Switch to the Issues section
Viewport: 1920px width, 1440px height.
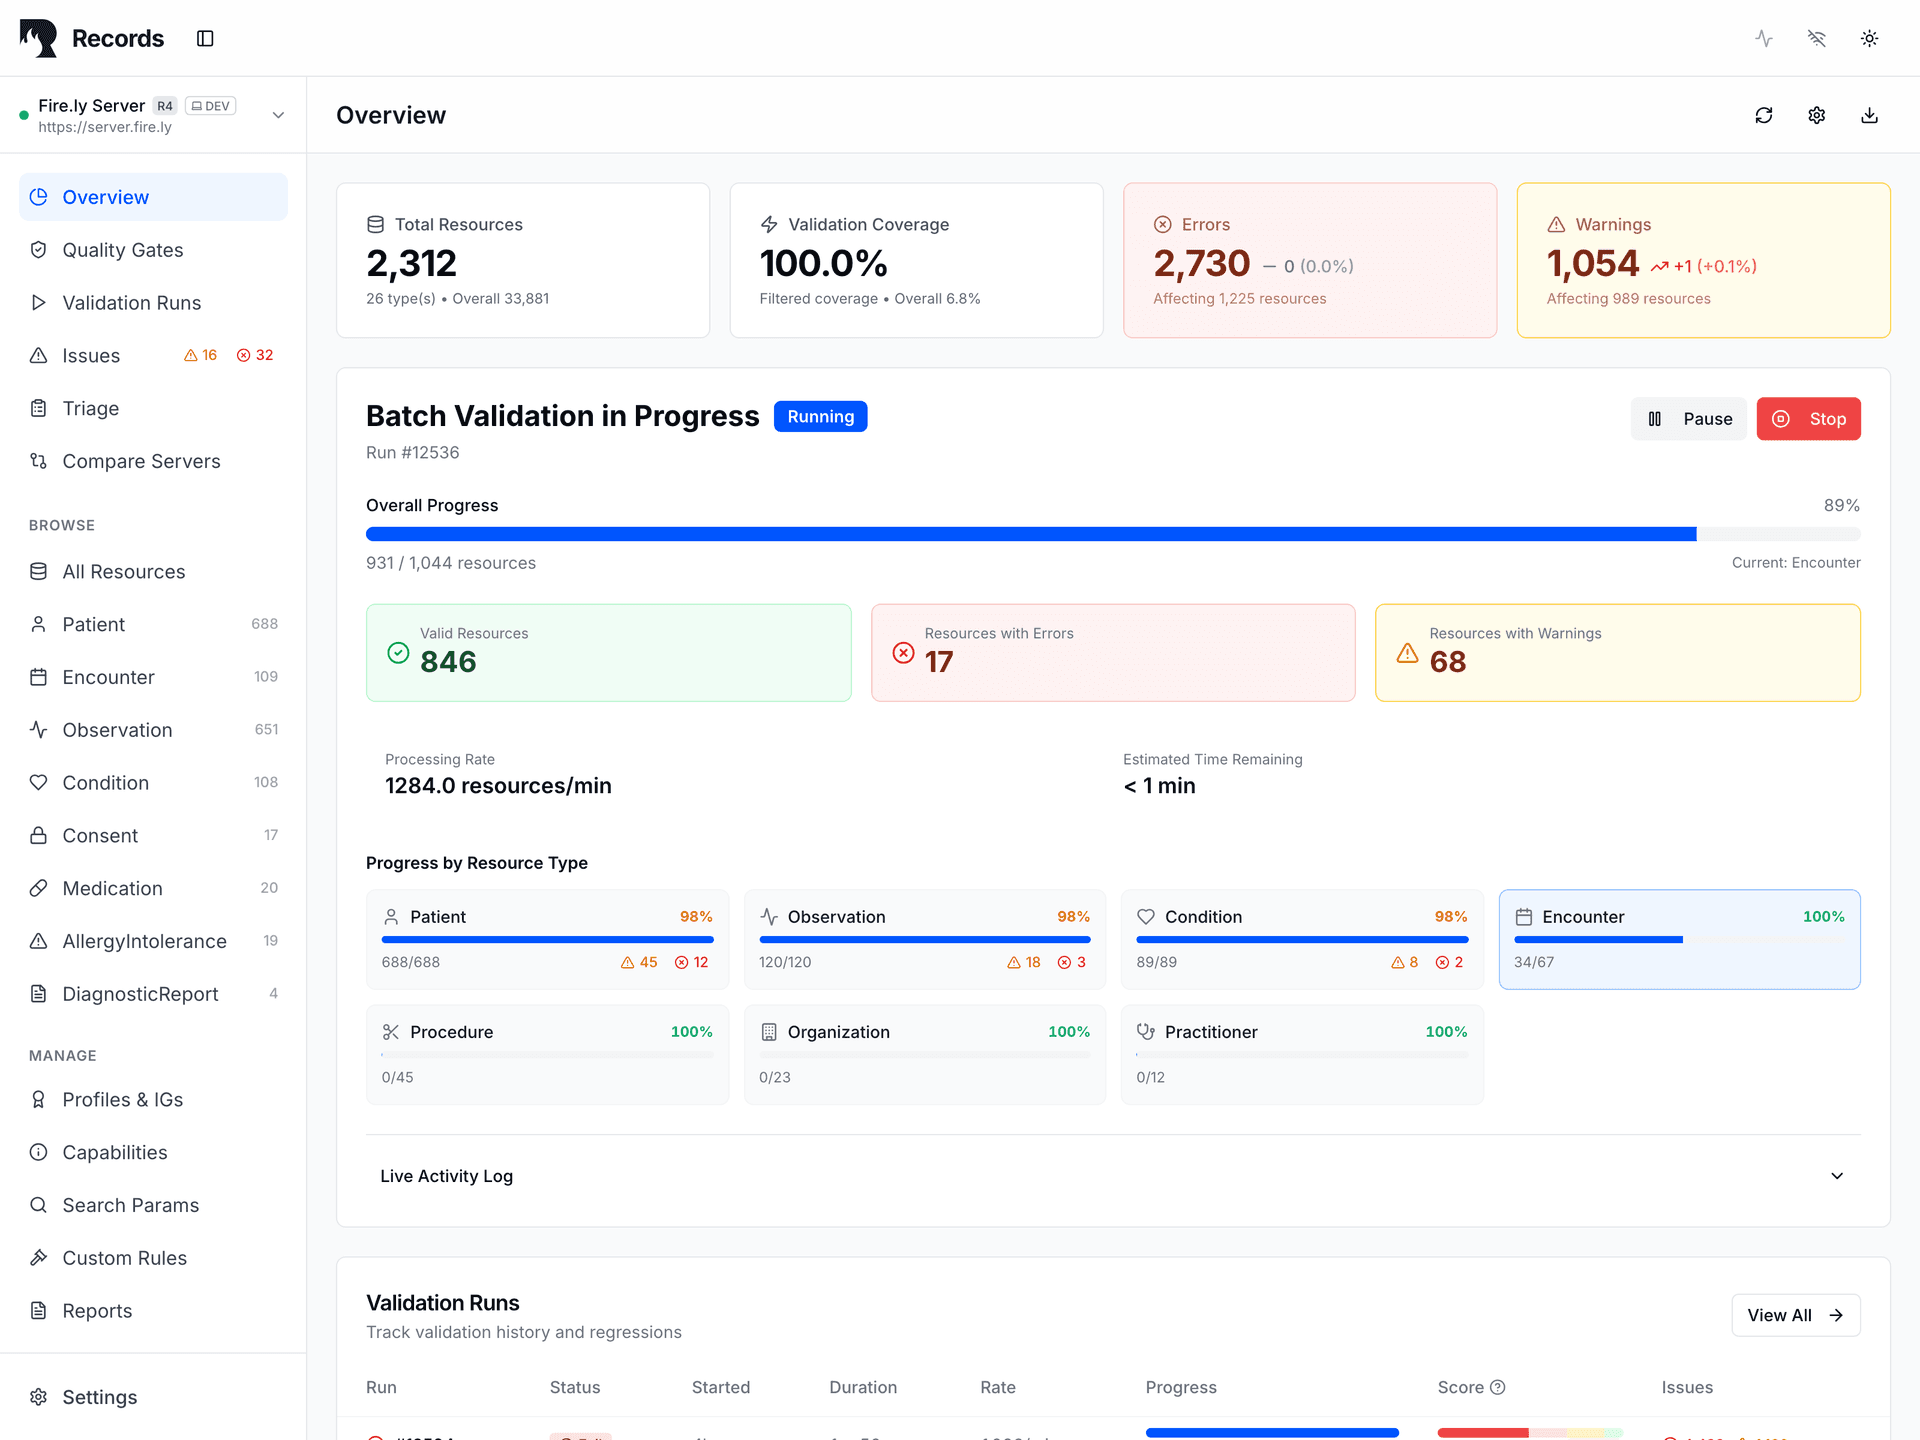click(x=90, y=355)
